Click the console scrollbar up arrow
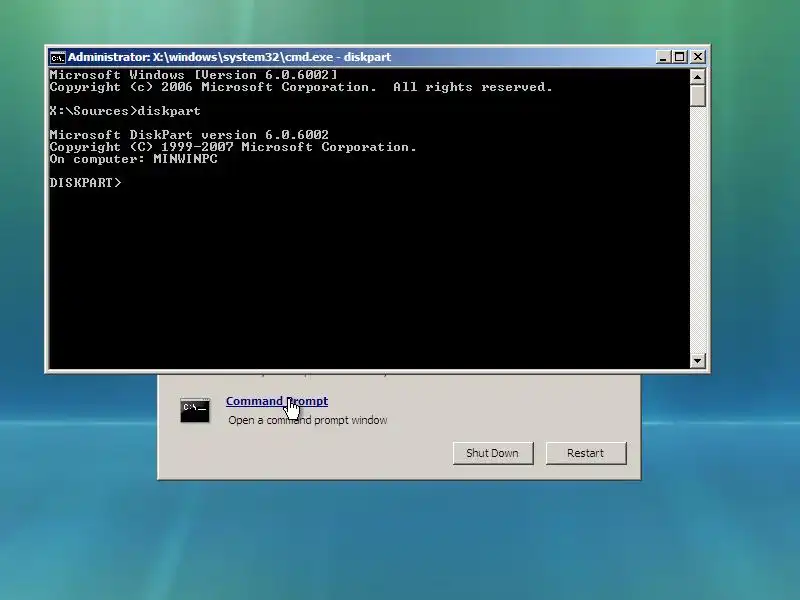Screen dimensions: 800x600 point(697,77)
